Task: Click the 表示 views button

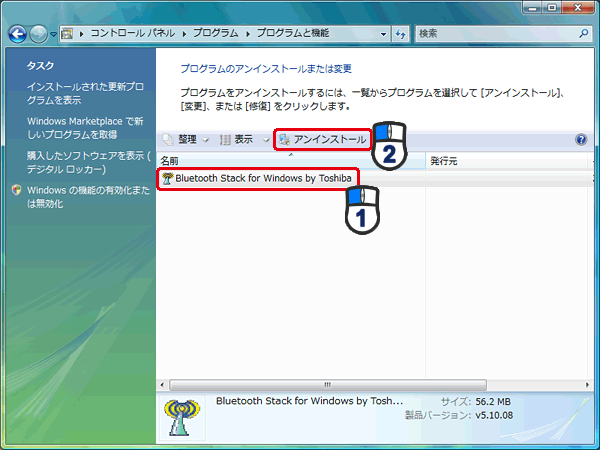Action: [237, 140]
